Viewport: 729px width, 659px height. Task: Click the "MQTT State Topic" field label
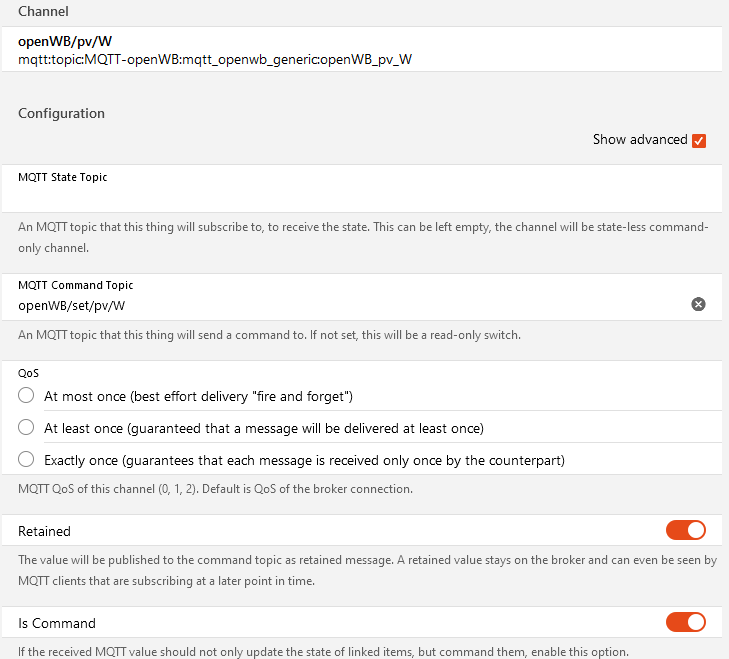pyautogui.click(x=63, y=177)
